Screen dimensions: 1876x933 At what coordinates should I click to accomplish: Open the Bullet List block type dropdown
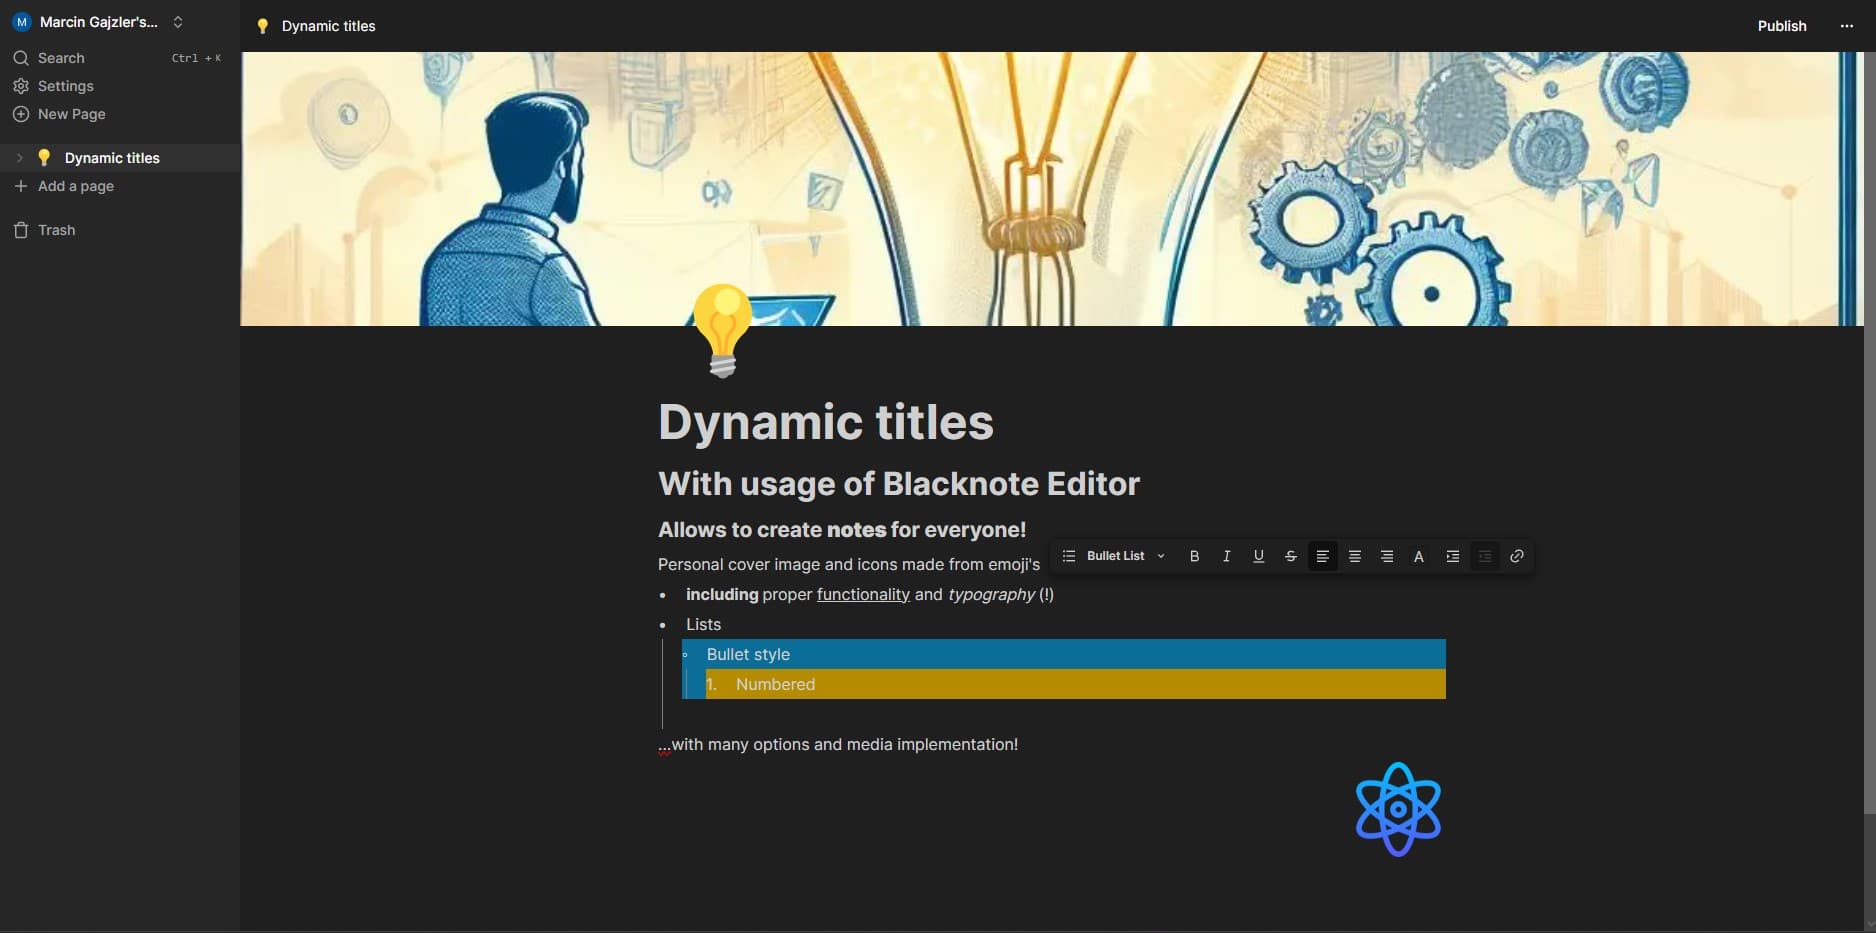[1114, 556]
